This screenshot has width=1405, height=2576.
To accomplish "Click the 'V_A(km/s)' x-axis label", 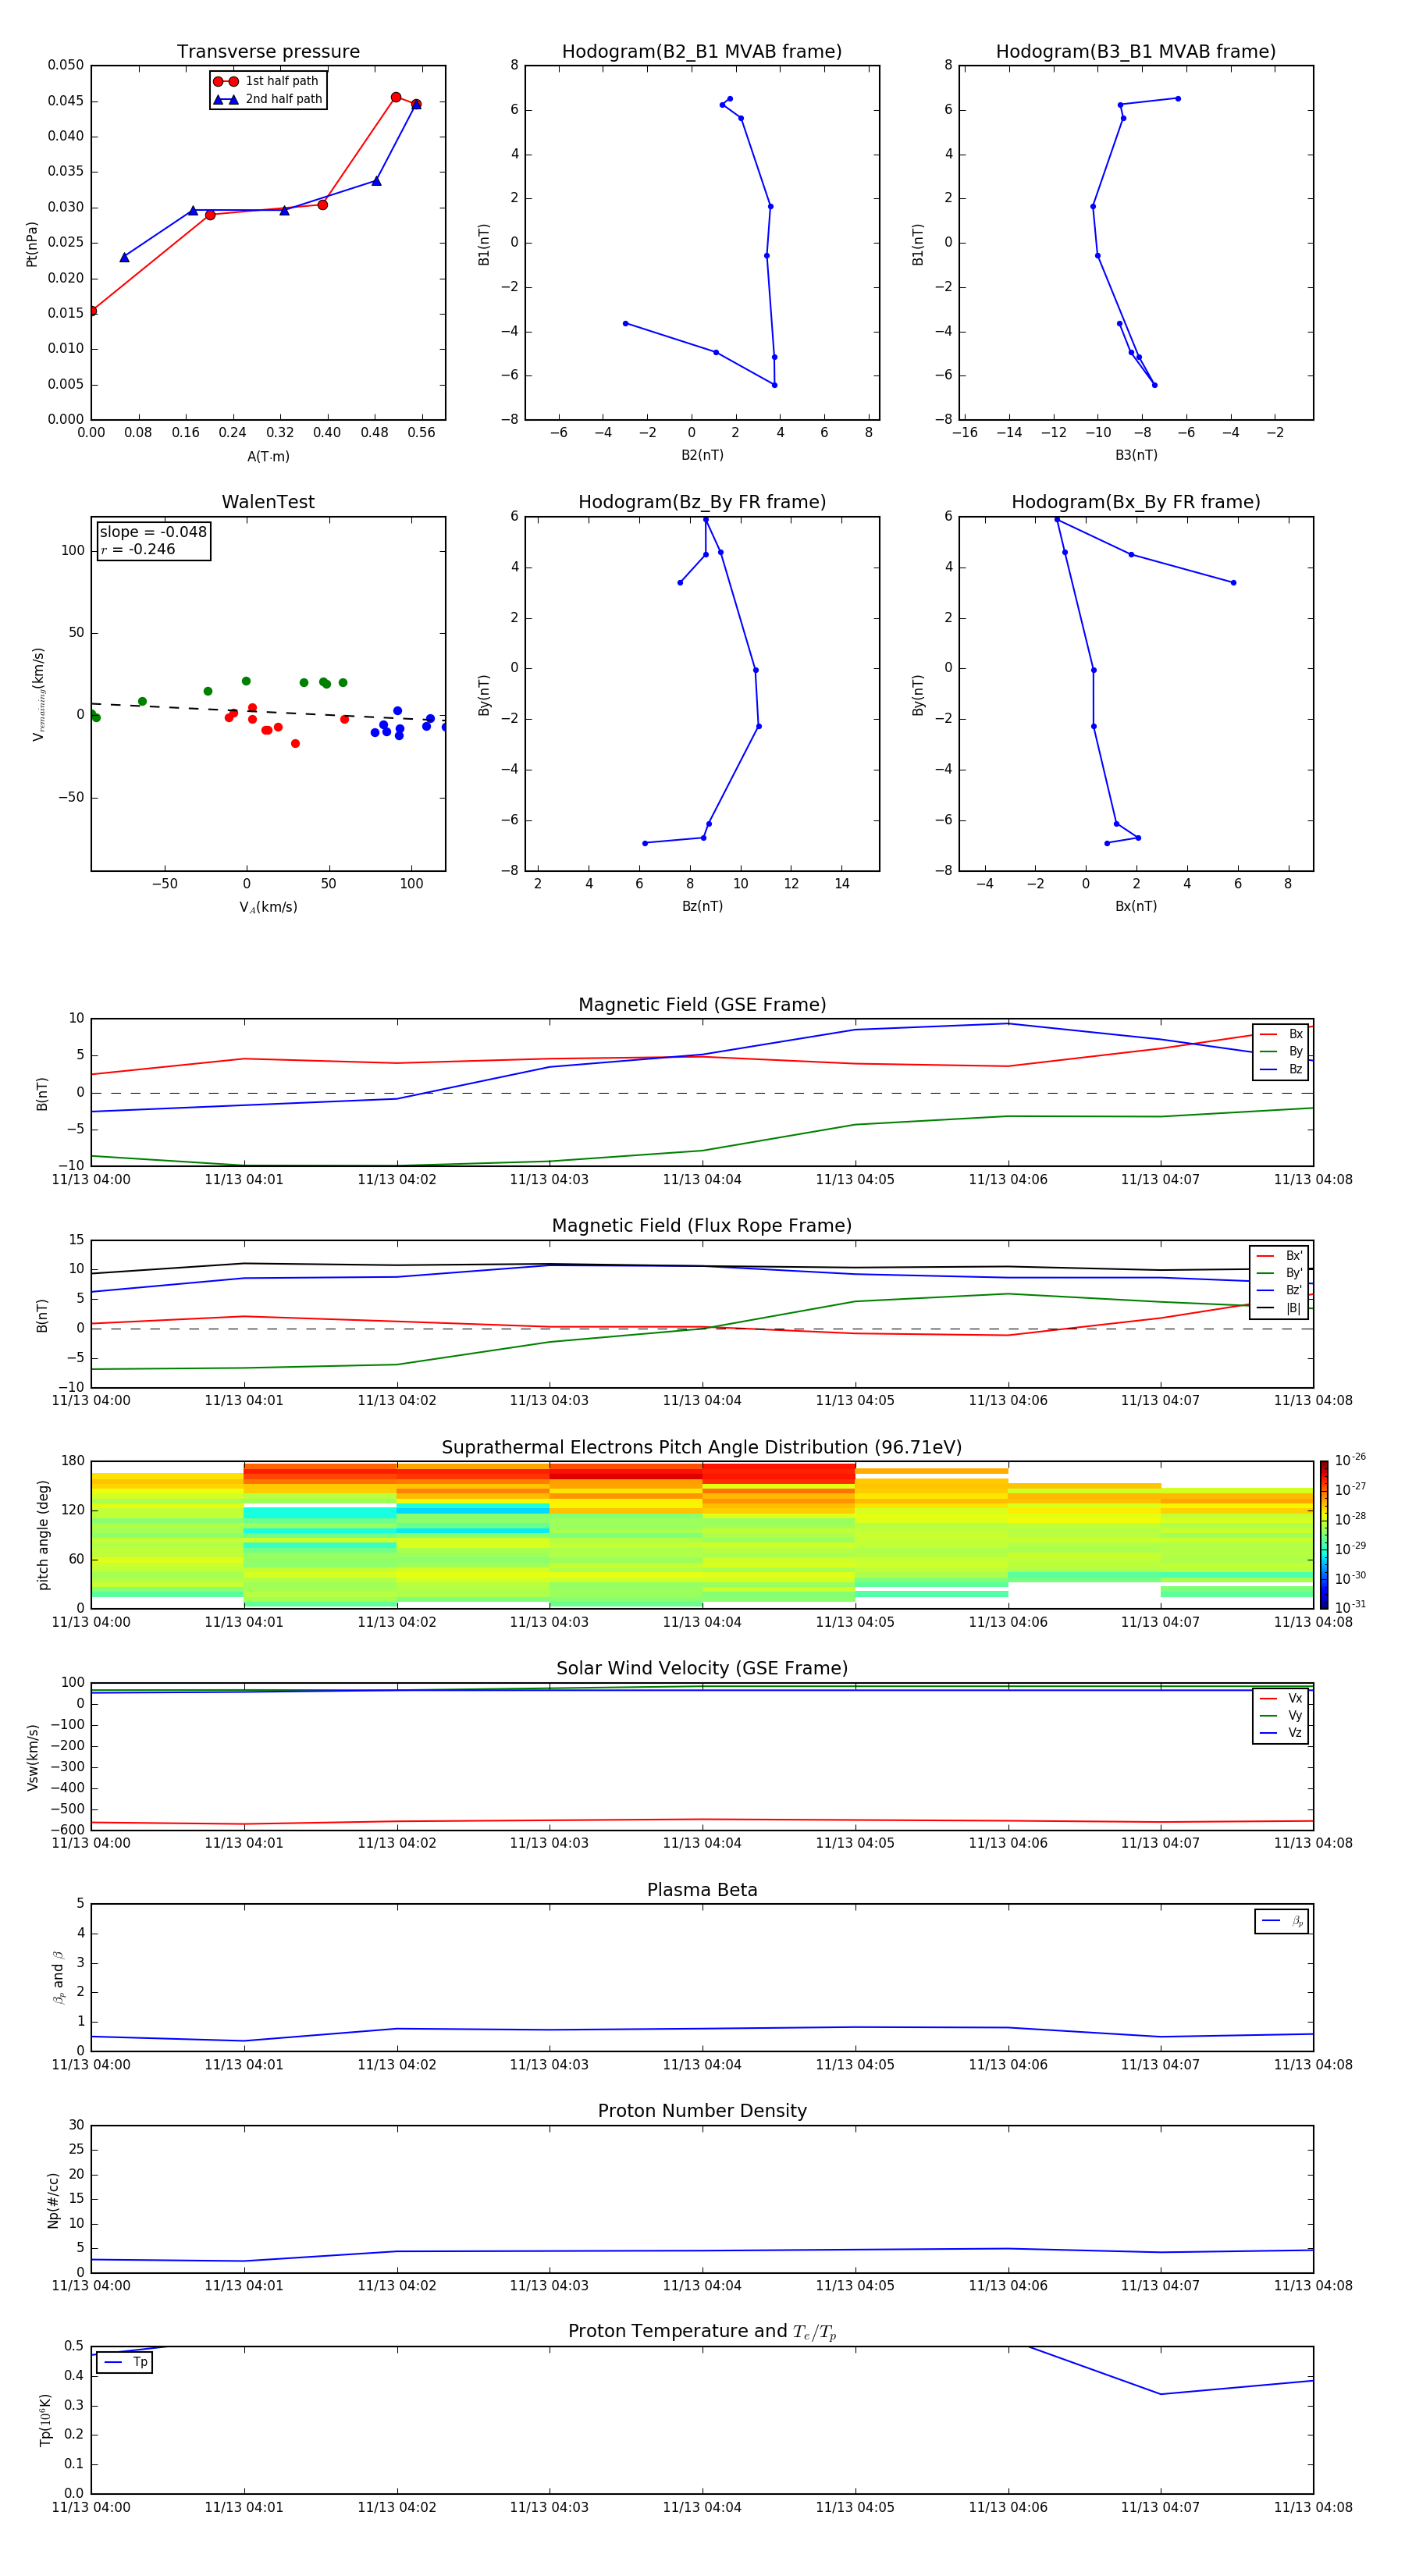I will click(268, 907).
